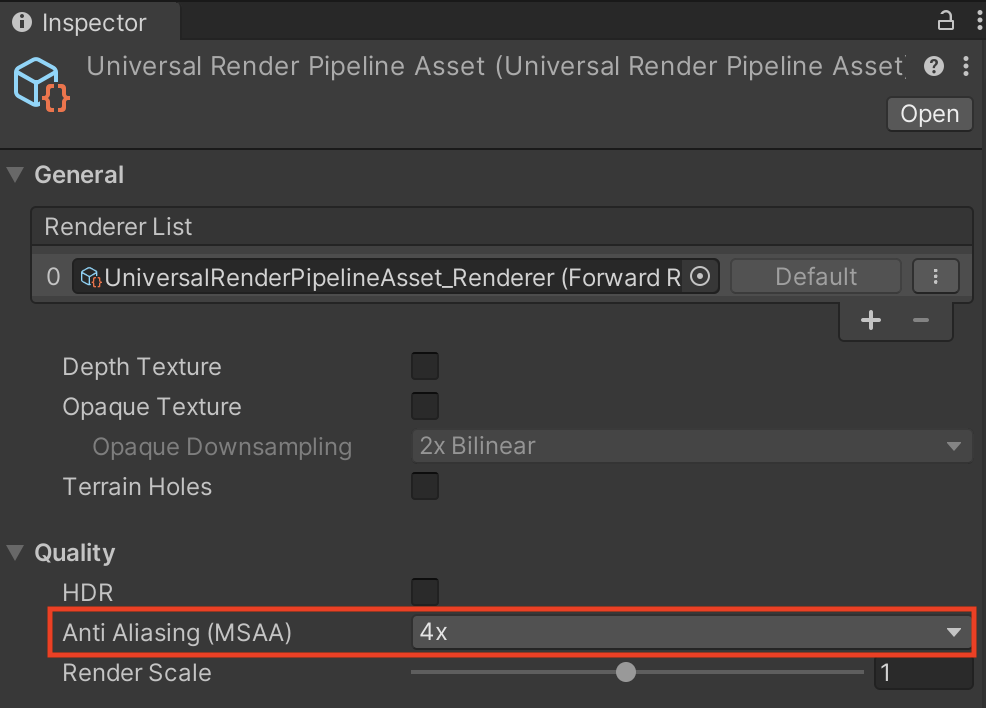Collapse the General section
The width and height of the screenshot is (986, 708).
pos(15,175)
